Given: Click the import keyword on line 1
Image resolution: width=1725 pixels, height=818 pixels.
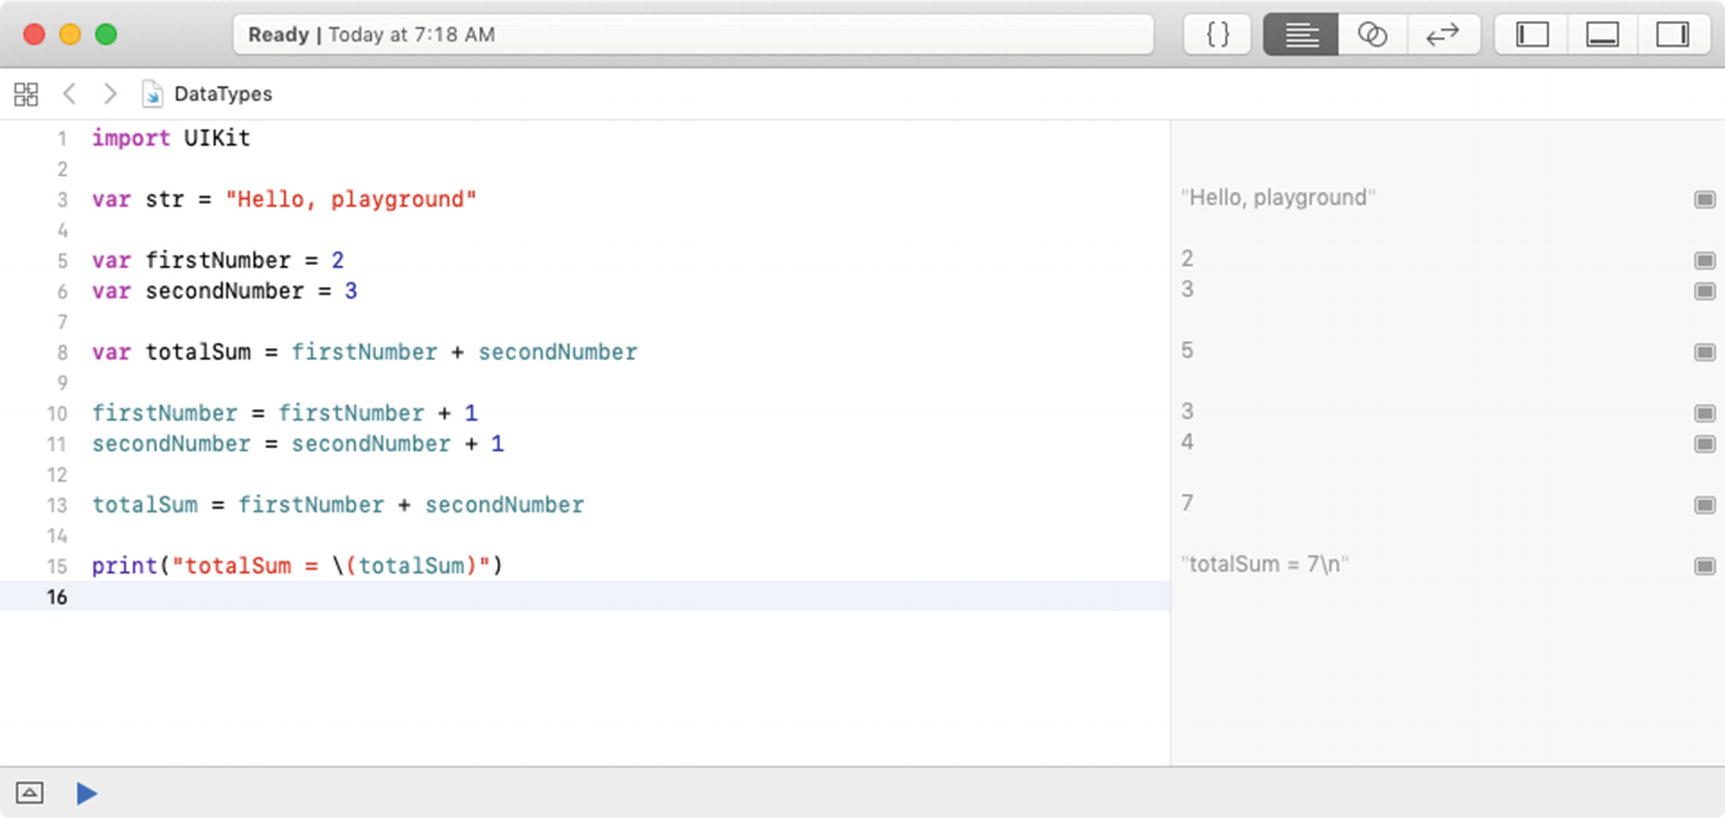Looking at the screenshot, I should point(131,138).
